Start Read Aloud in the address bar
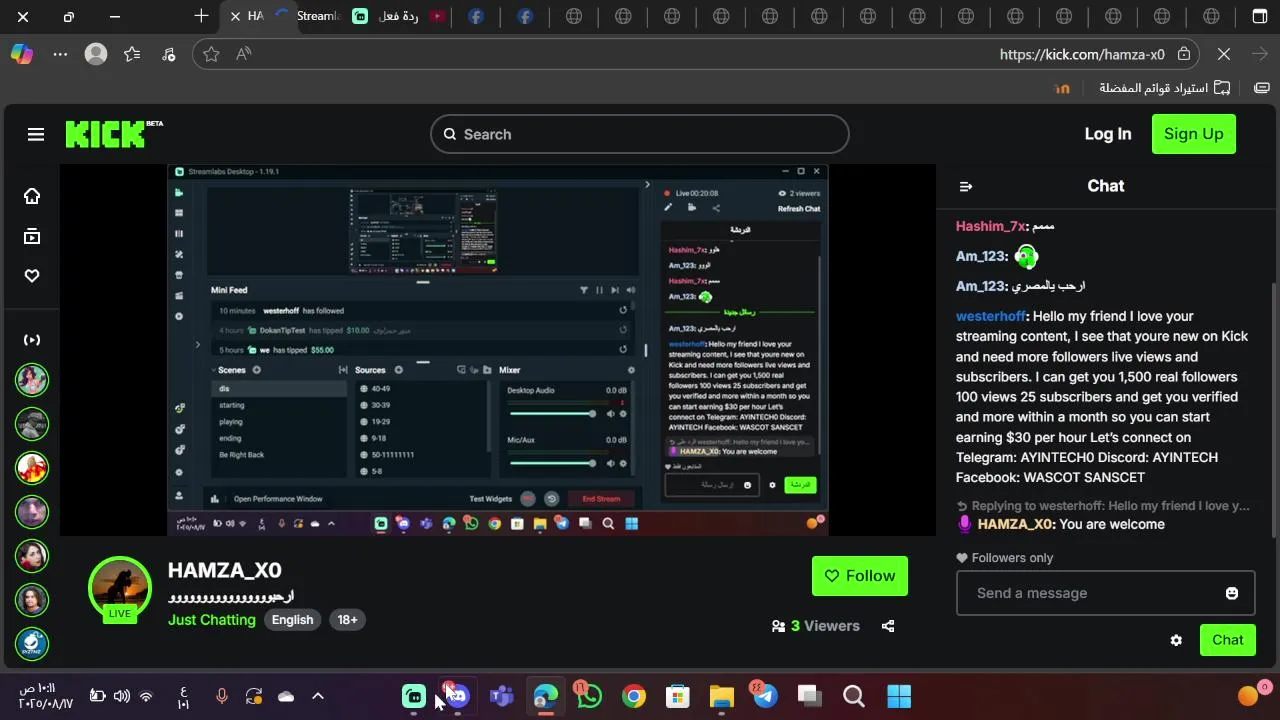This screenshot has height=720, width=1280. tap(243, 54)
